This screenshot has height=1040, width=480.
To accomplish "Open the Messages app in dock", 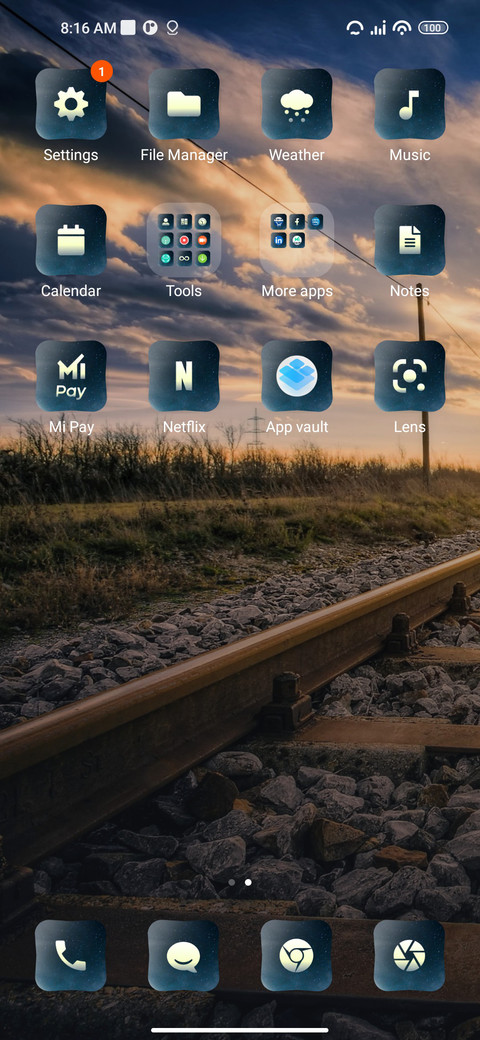I will point(184,955).
